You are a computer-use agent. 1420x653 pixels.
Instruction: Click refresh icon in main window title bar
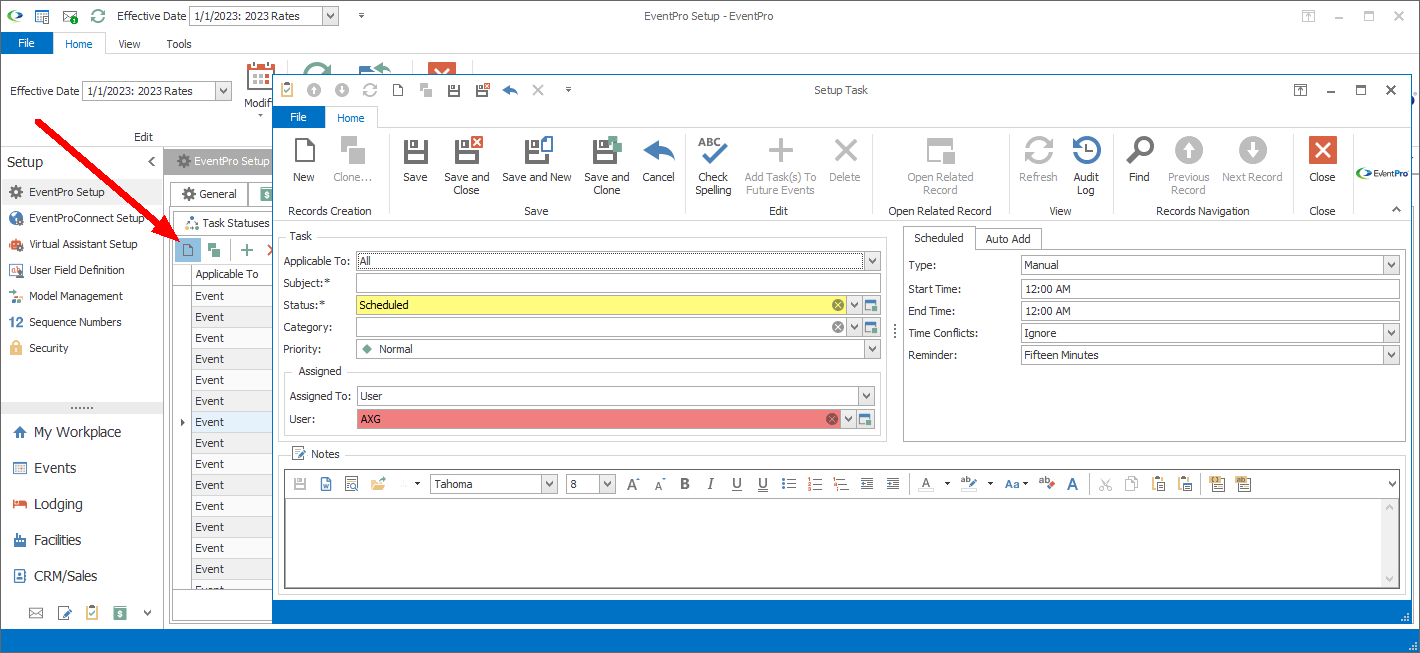(x=97, y=16)
